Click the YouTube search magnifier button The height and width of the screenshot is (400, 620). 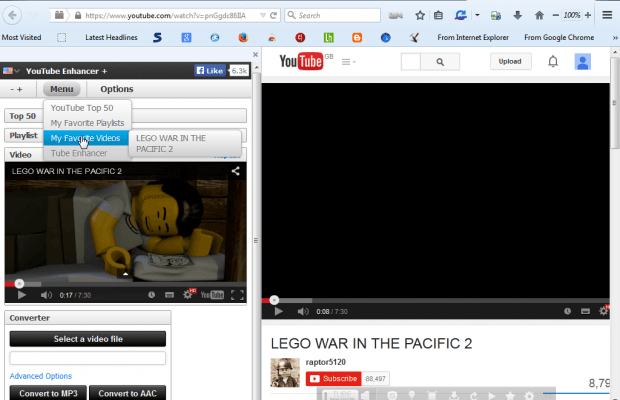(439, 62)
